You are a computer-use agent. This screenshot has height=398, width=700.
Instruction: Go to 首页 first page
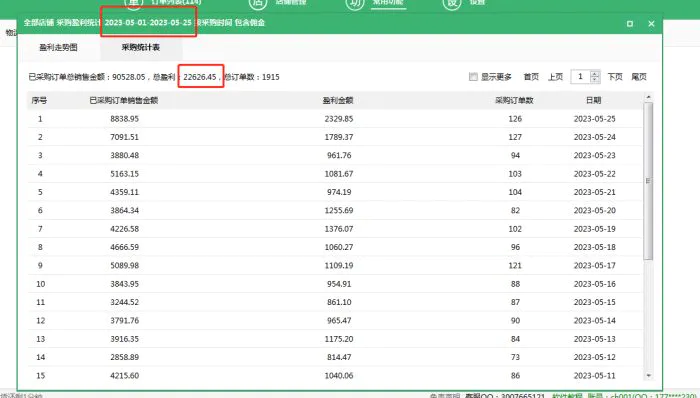coord(531,77)
